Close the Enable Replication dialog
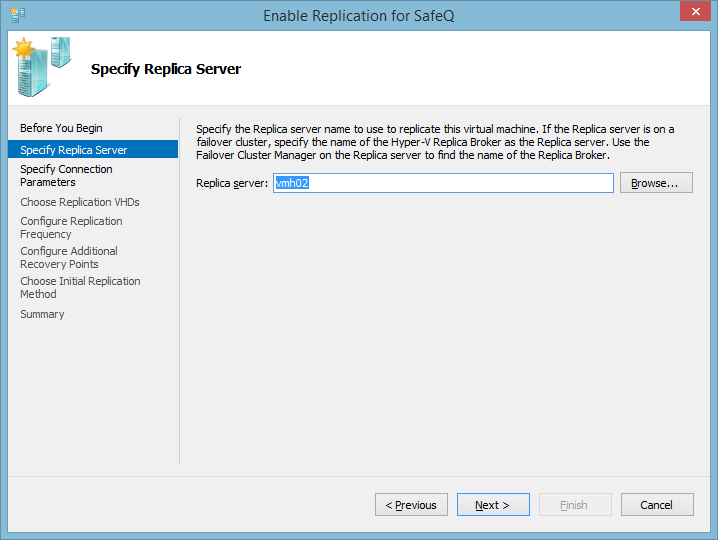This screenshot has height=540, width=718. coord(694,13)
